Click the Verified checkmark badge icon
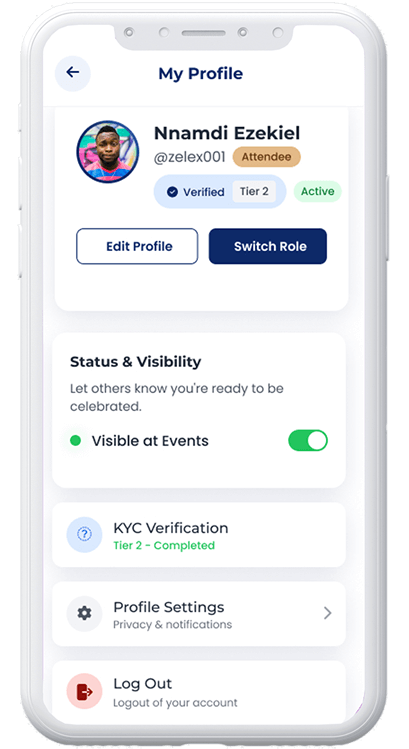Image resolution: width=409 pixels, height=749 pixels. (172, 192)
